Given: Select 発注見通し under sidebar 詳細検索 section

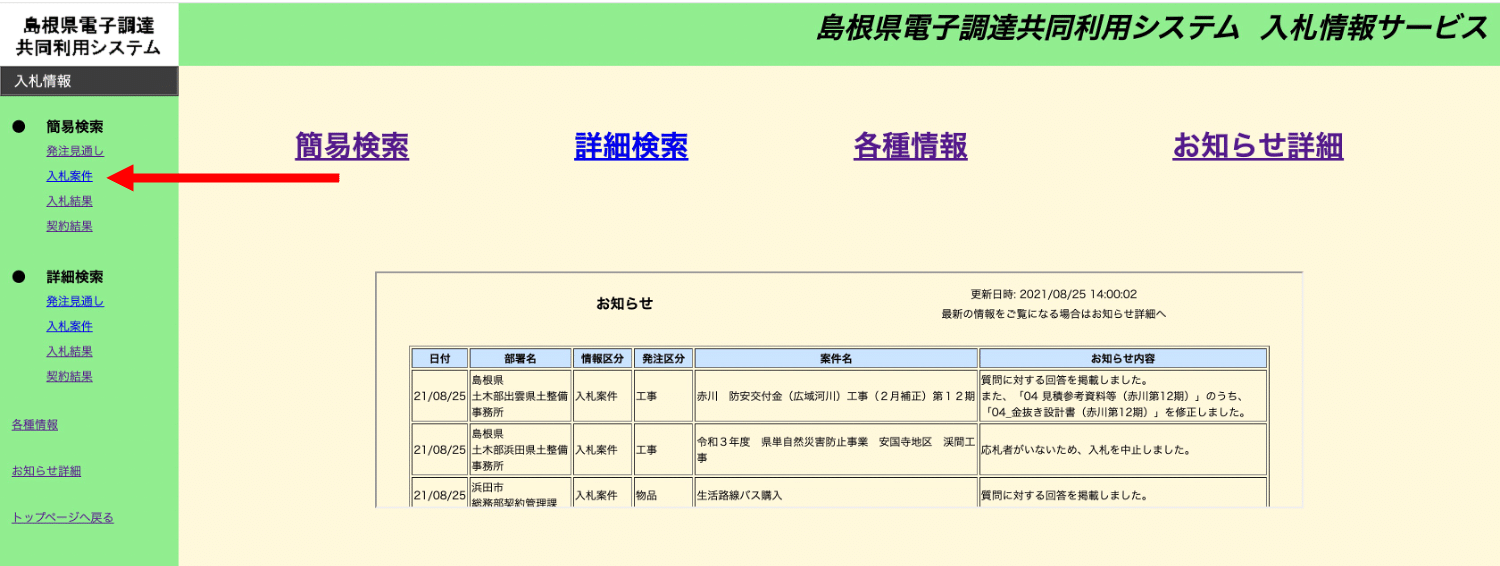Looking at the screenshot, I should [x=74, y=301].
